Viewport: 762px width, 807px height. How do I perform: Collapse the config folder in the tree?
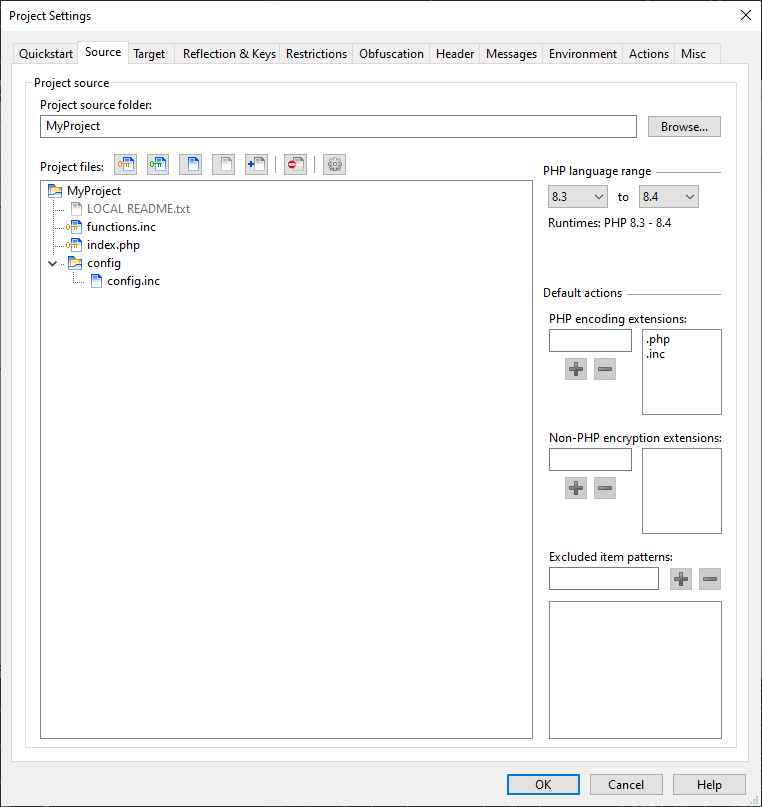coord(53,264)
